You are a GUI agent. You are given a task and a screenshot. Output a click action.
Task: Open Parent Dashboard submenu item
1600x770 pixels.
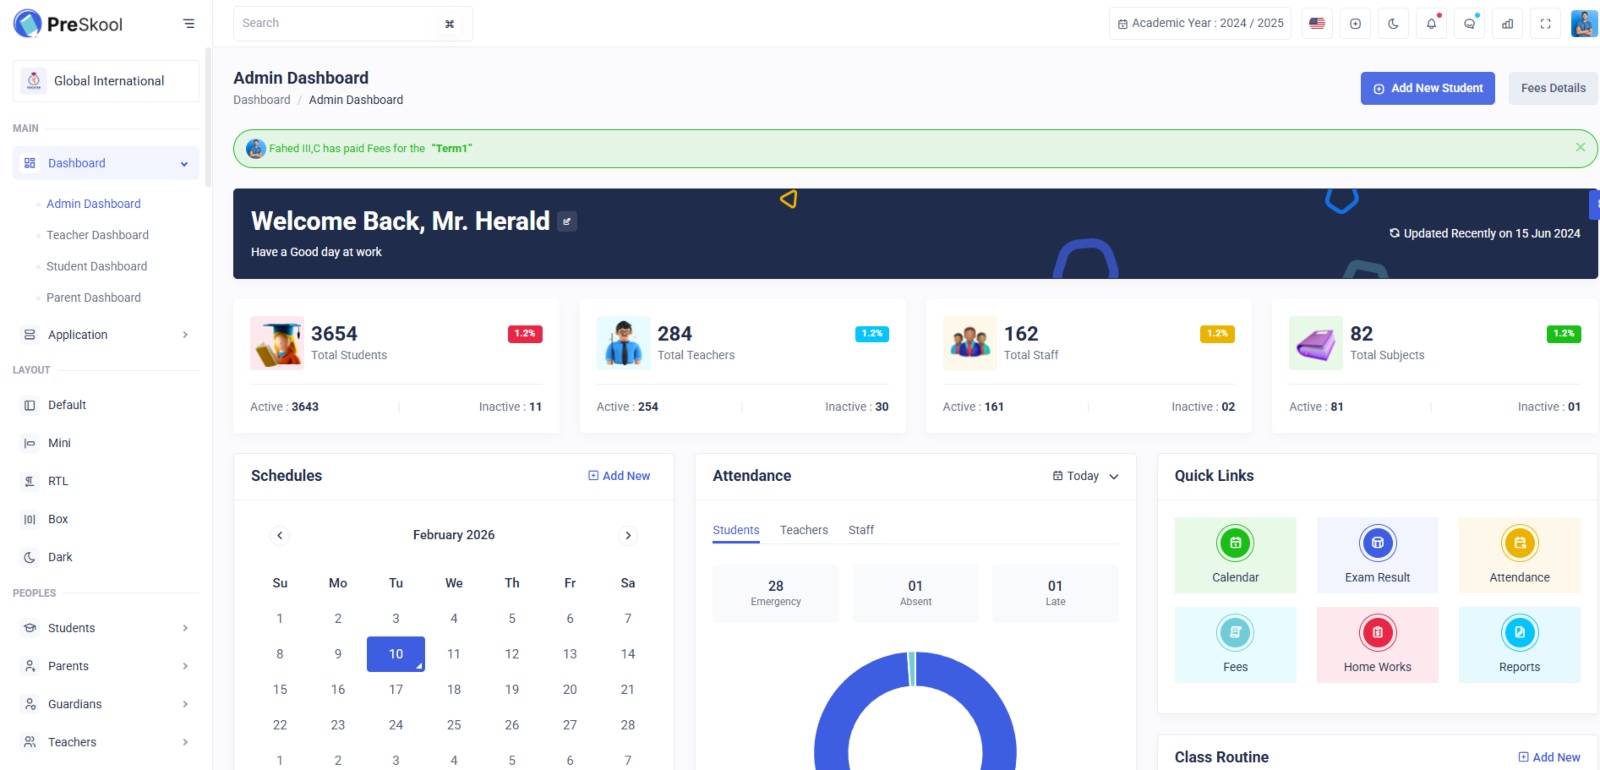[x=93, y=298]
